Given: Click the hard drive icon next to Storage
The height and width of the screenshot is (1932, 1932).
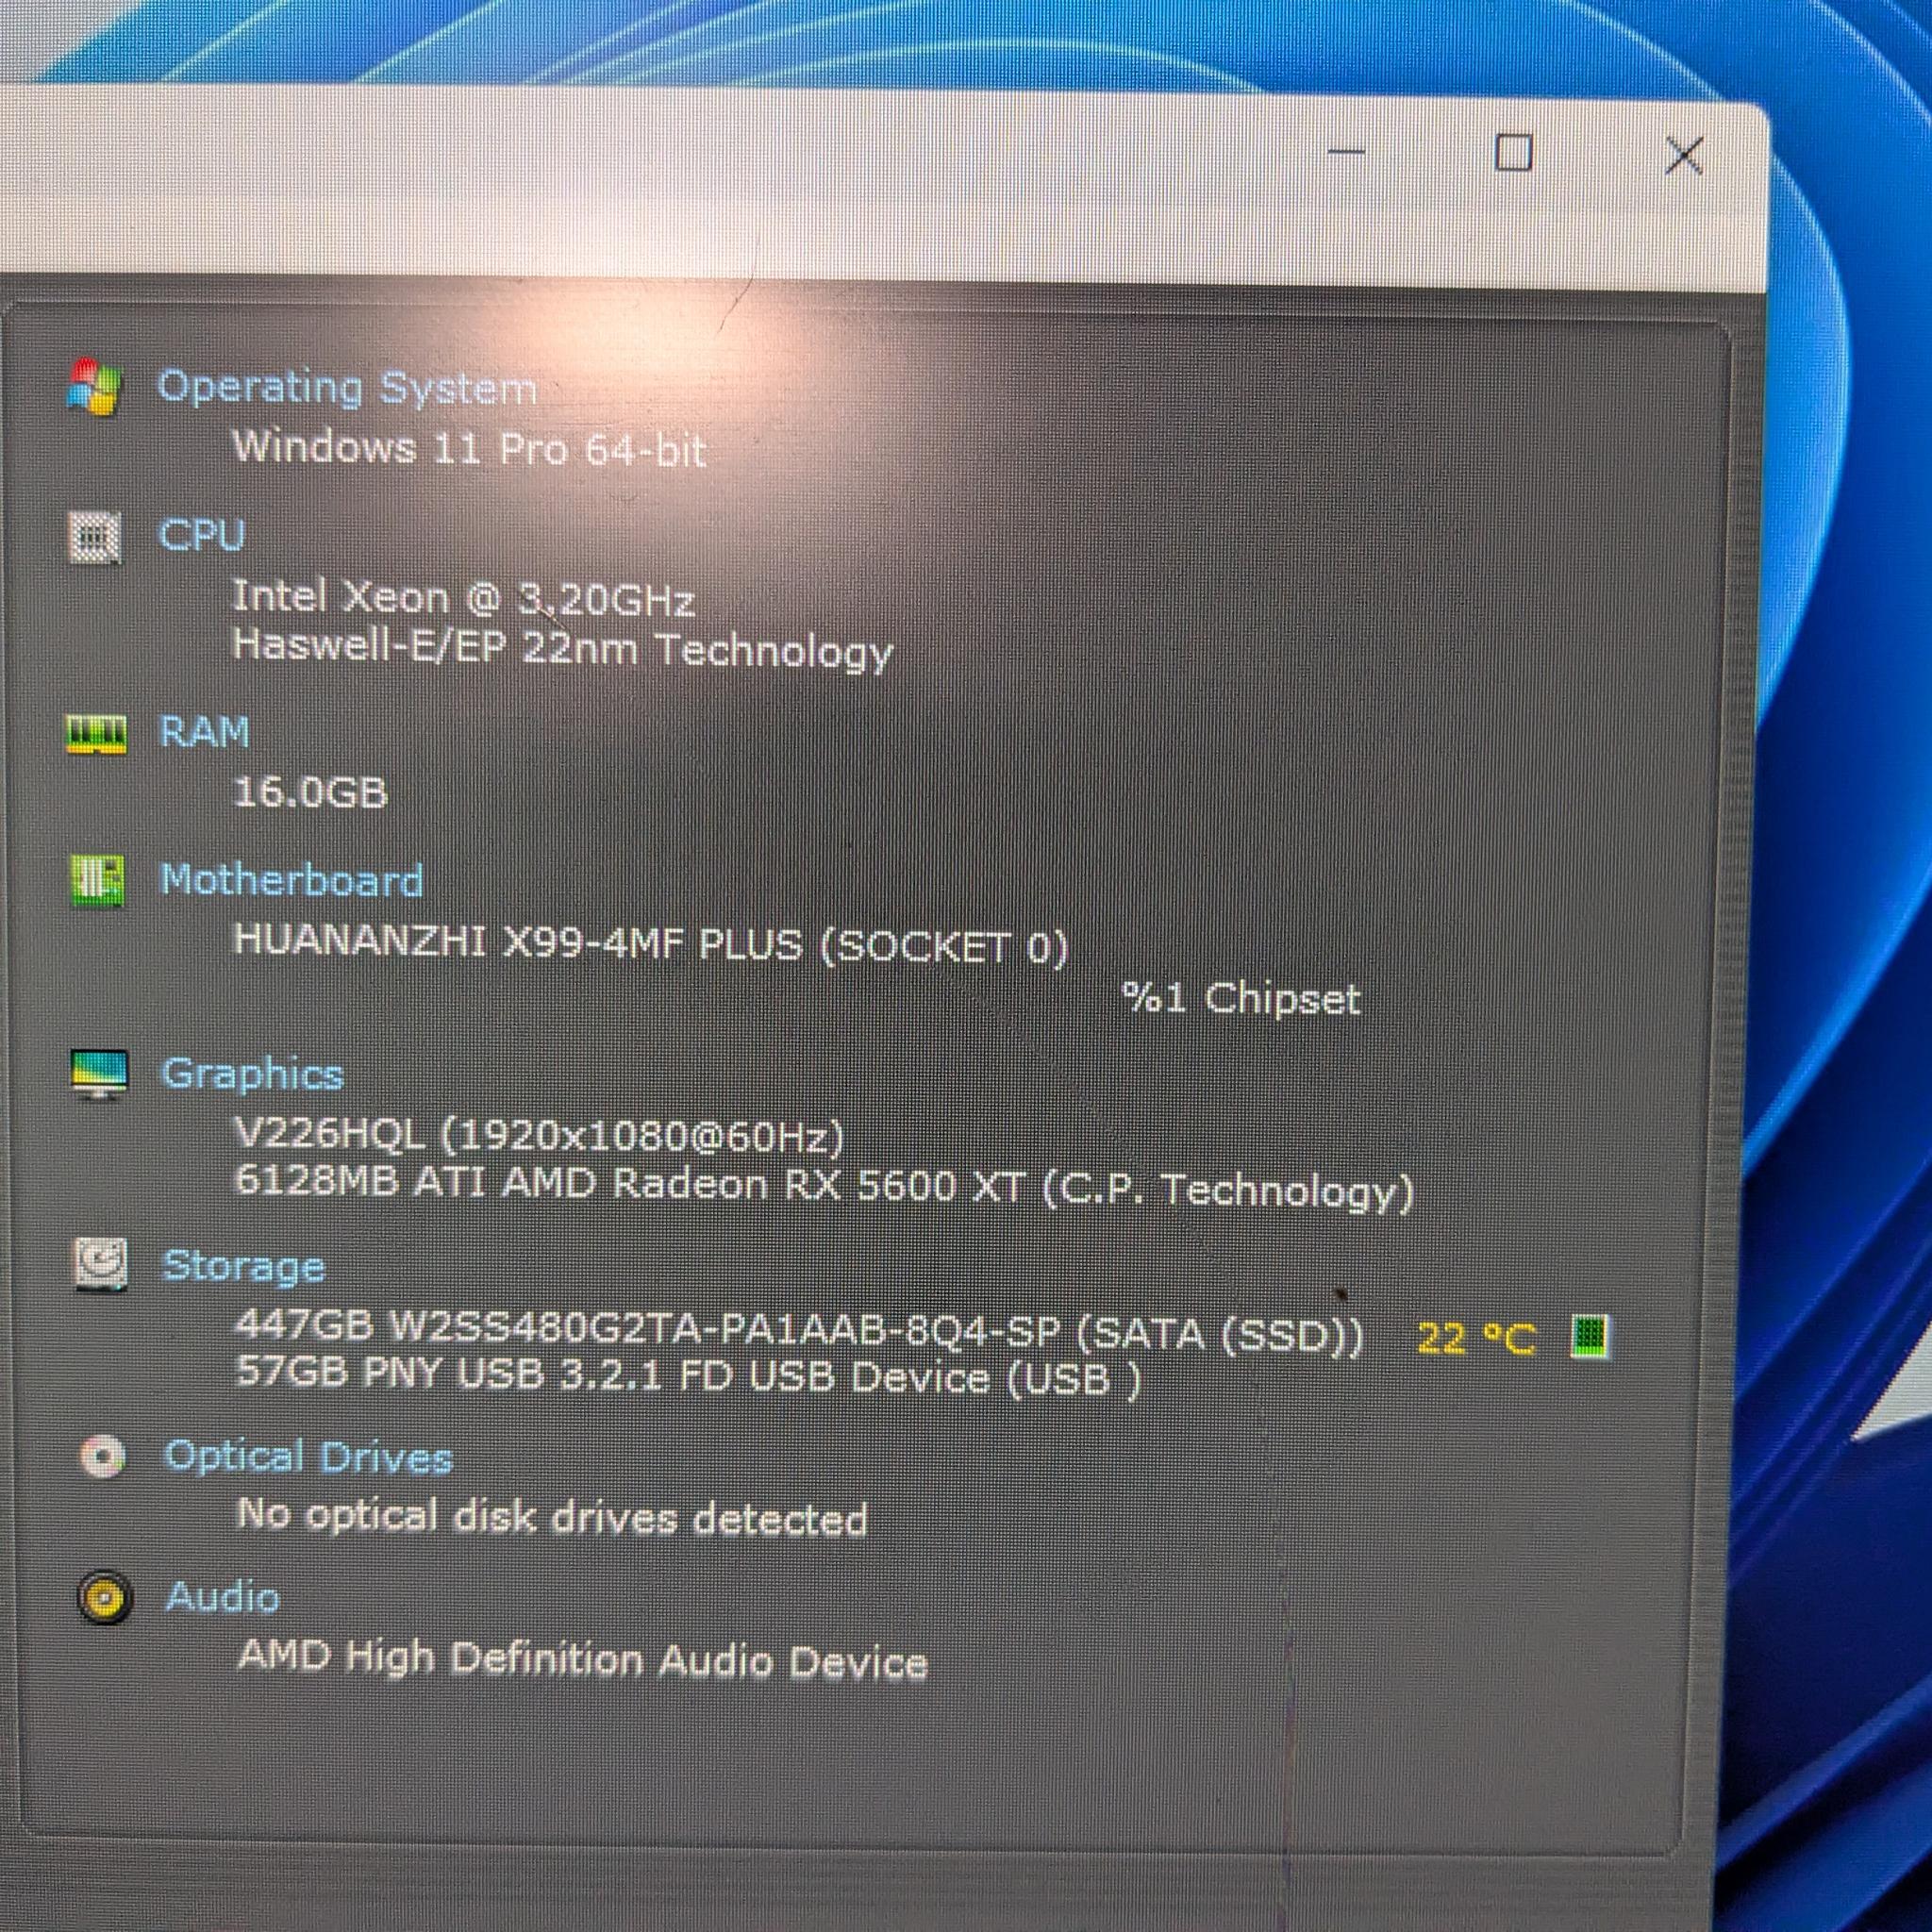Looking at the screenshot, I should pos(101,1265).
